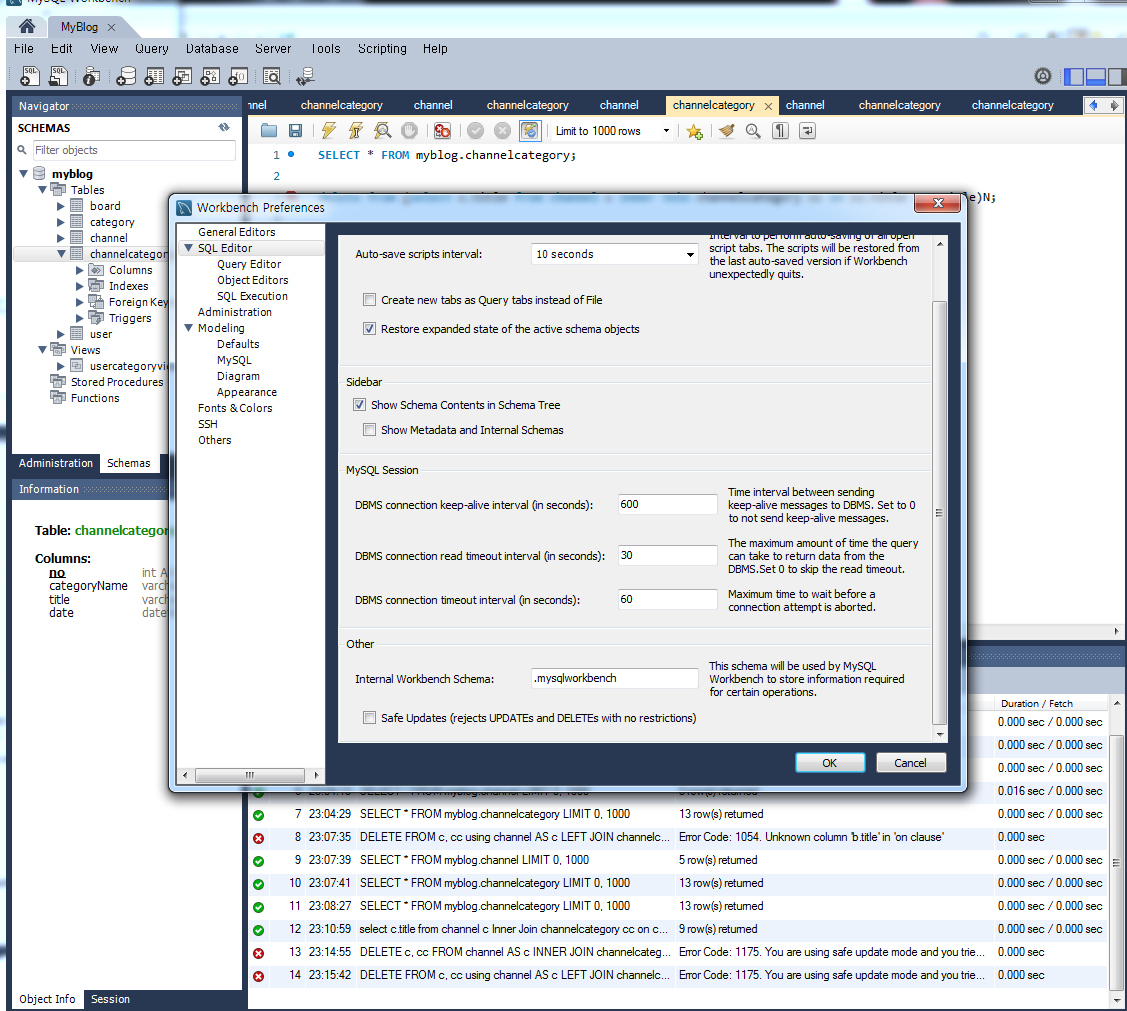Open the Administration preferences page
Image resolution: width=1127 pixels, height=1011 pixels.
pyautogui.click(x=234, y=312)
